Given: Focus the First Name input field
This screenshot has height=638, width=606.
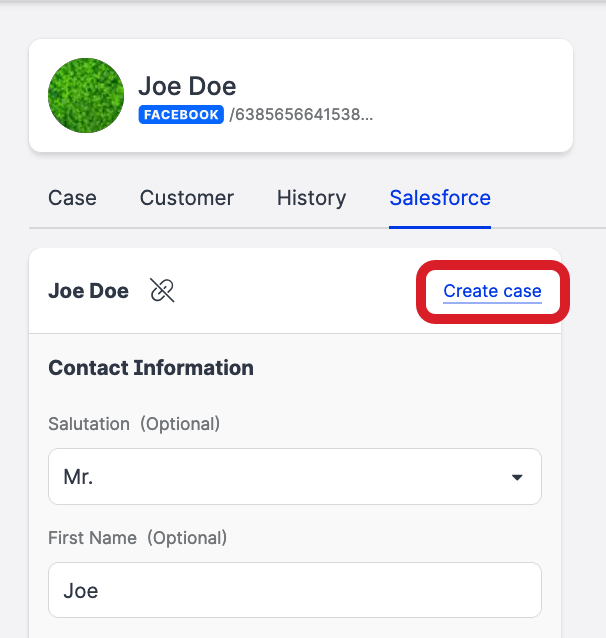Looking at the screenshot, I should click(295, 590).
